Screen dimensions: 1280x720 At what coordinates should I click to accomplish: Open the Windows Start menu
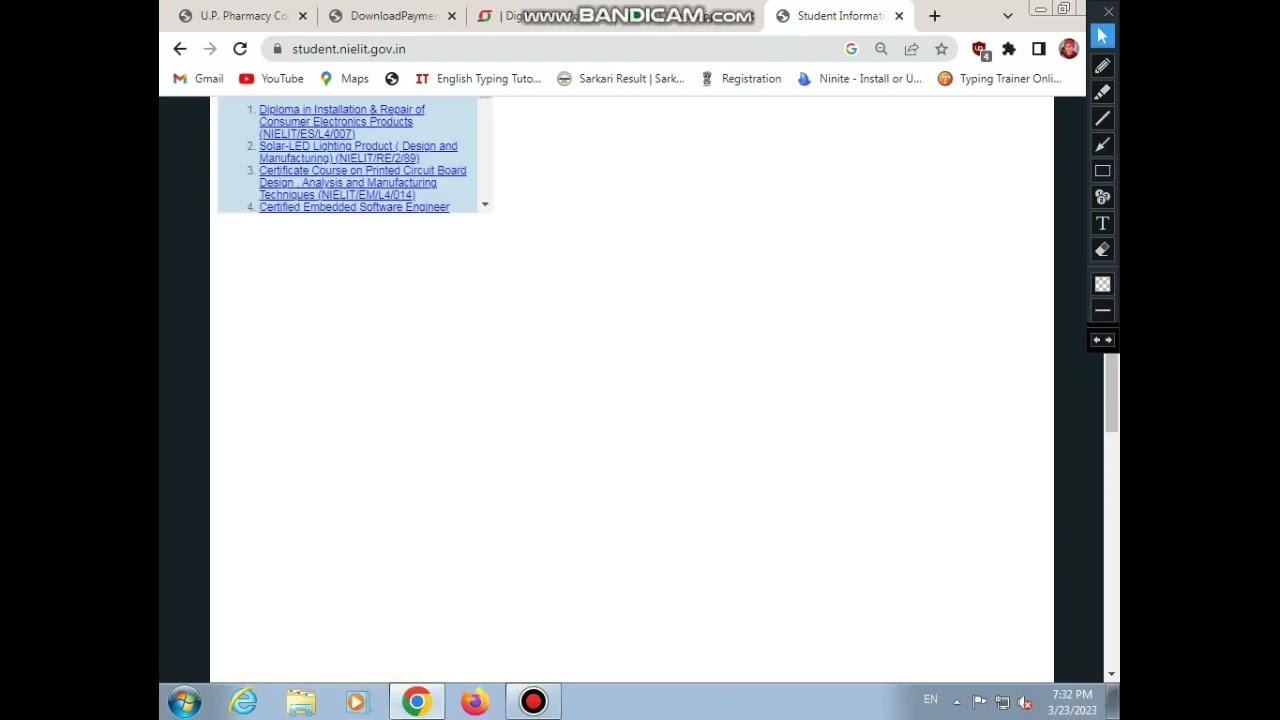click(x=185, y=702)
